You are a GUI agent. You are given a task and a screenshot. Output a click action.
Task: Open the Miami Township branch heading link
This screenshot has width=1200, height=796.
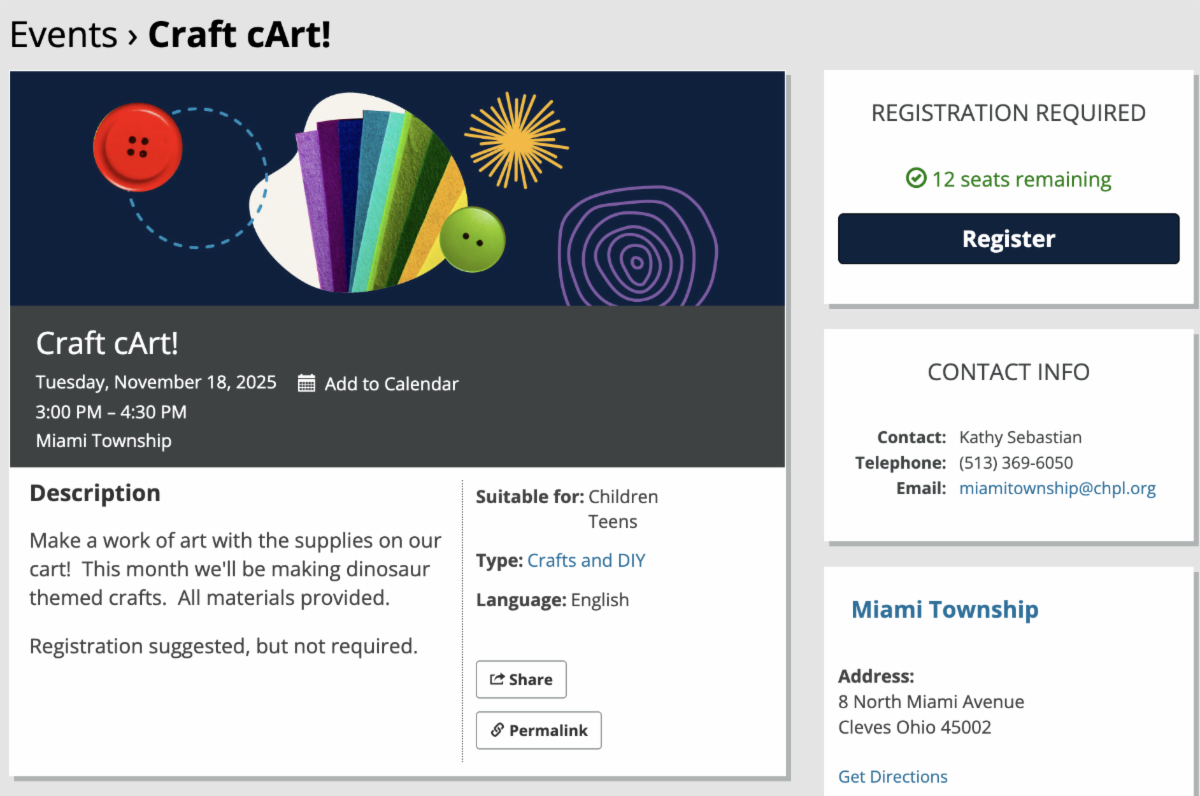pos(944,609)
